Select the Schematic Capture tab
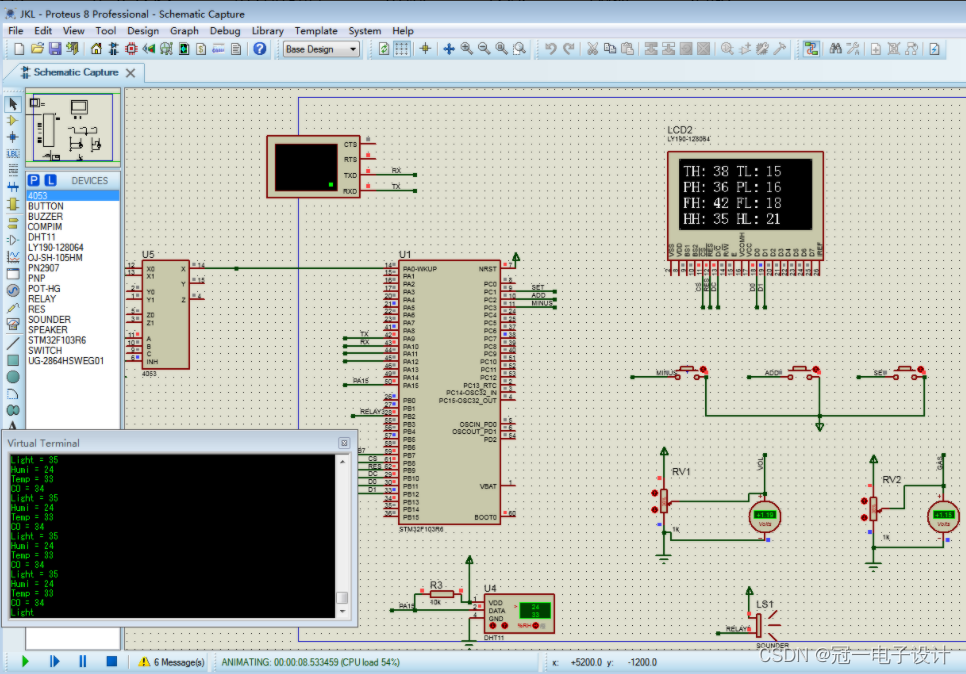Viewport: 966px width, 674px height. (75, 72)
